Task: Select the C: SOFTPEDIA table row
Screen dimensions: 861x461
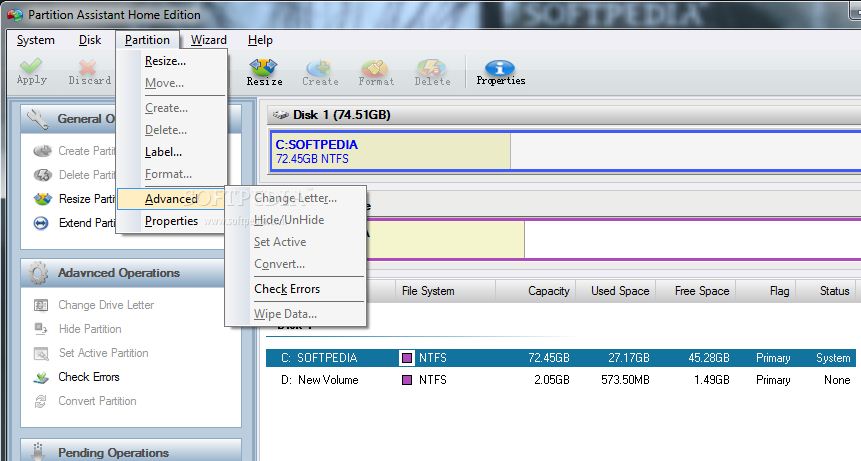Action: [561, 358]
